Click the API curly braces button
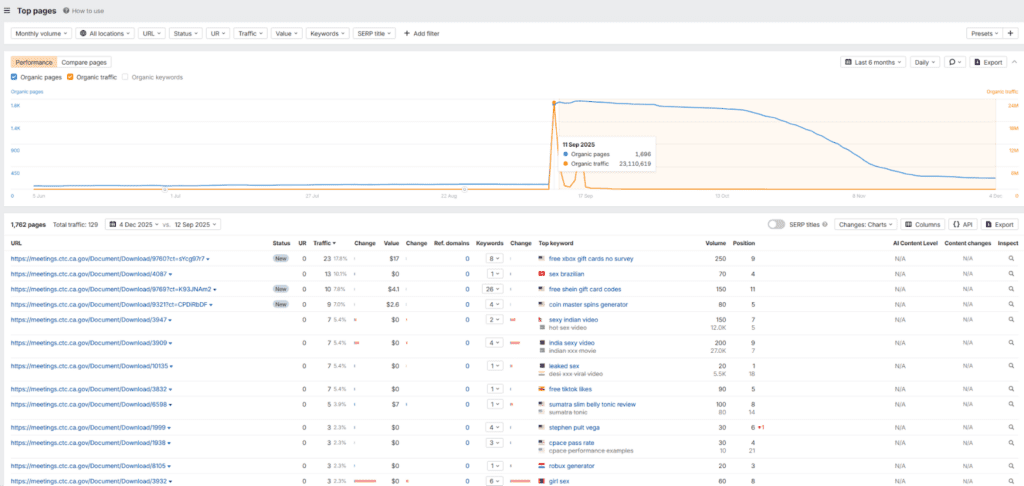Image resolution: width=1024 pixels, height=486 pixels. pos(962,225)
